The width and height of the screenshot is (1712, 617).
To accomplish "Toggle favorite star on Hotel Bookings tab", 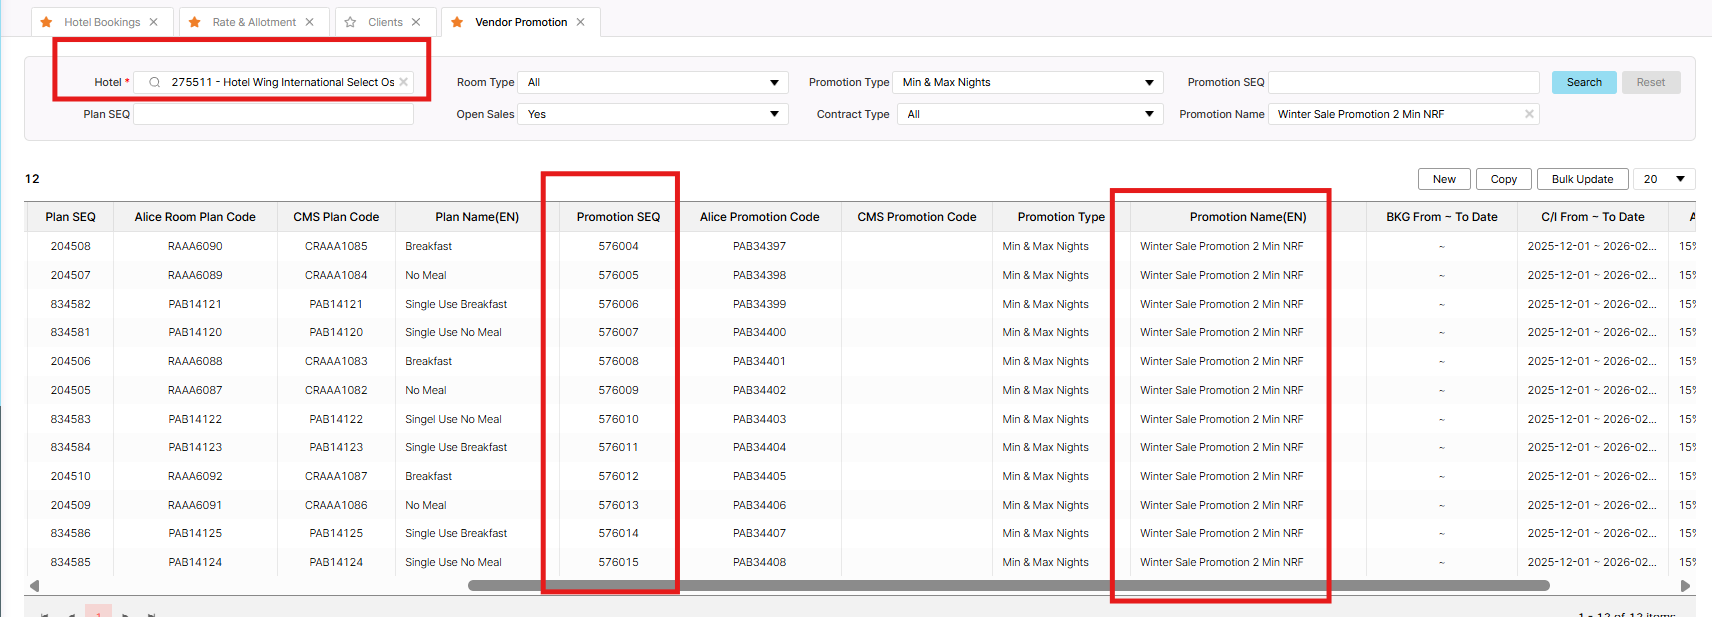I will (x=46, y=22).
